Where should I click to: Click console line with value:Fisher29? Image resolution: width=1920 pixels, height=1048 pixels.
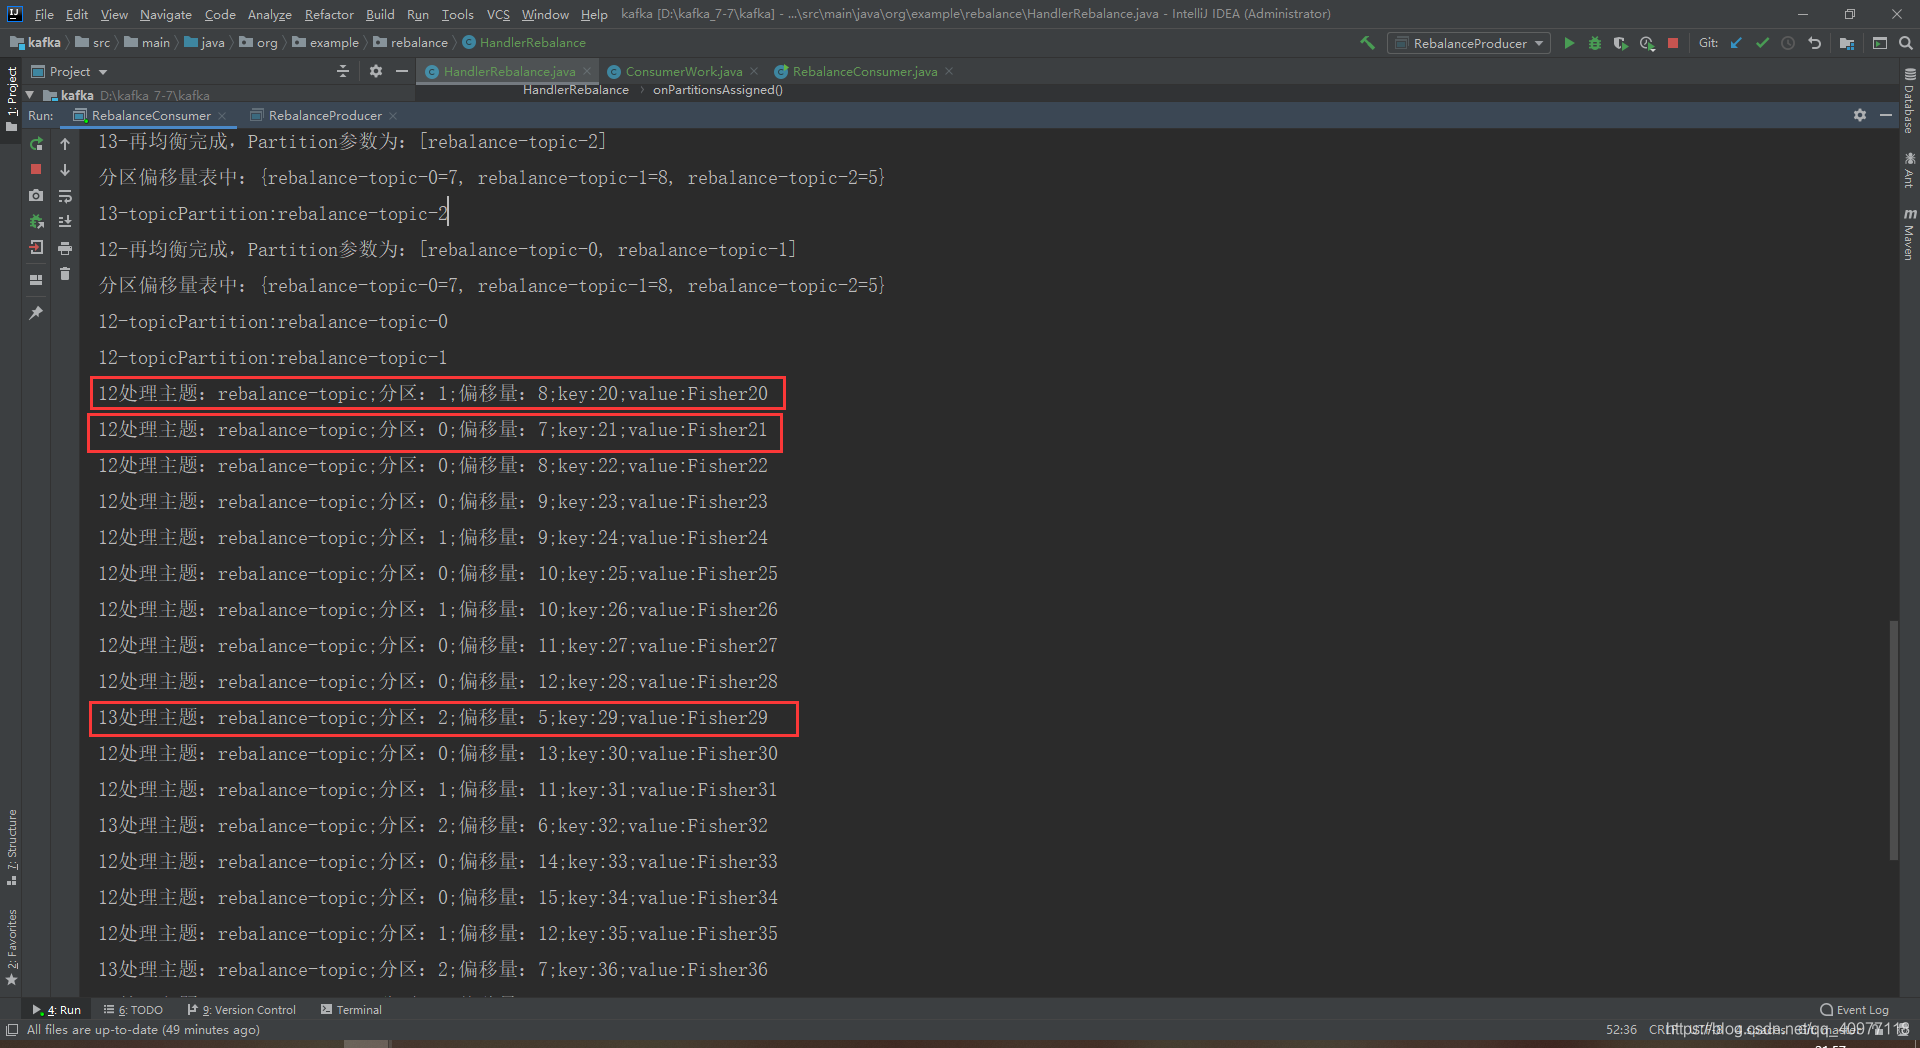433,718
